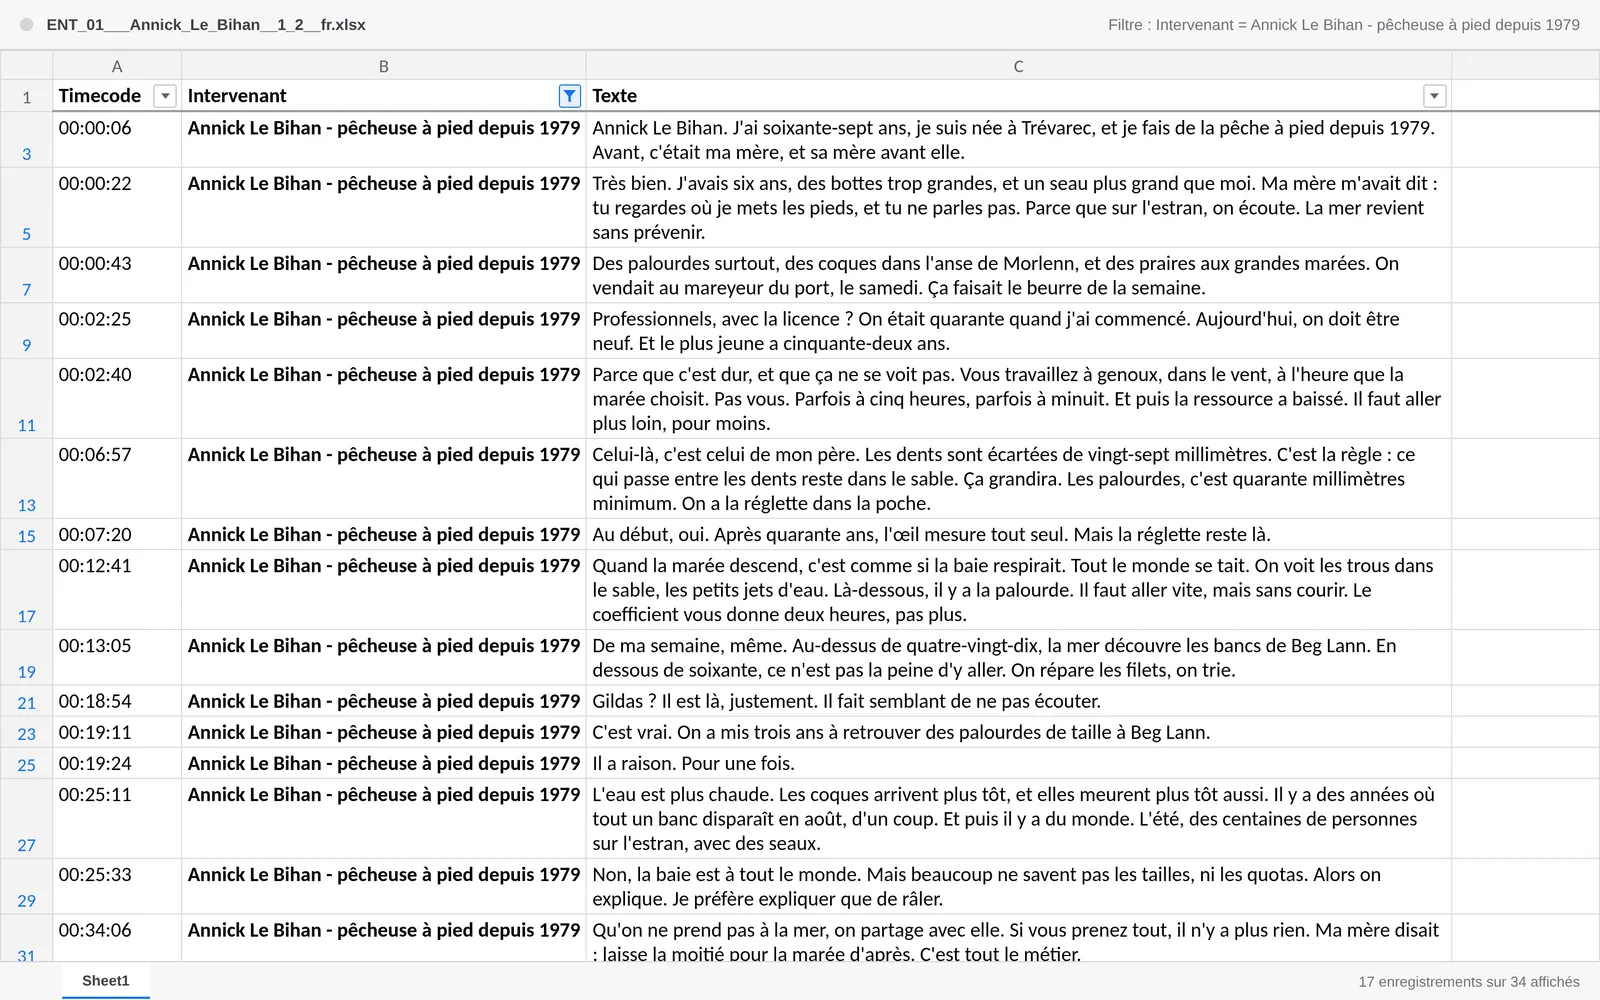Click Intervenant cell in the 00:18:54 row
Screen dimensions: 1600x1000
(x=384, y=701)
